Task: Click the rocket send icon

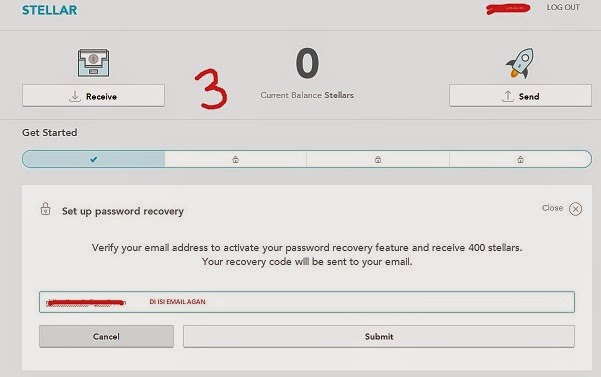Action: pyautogui.click(x=520, y=63)
